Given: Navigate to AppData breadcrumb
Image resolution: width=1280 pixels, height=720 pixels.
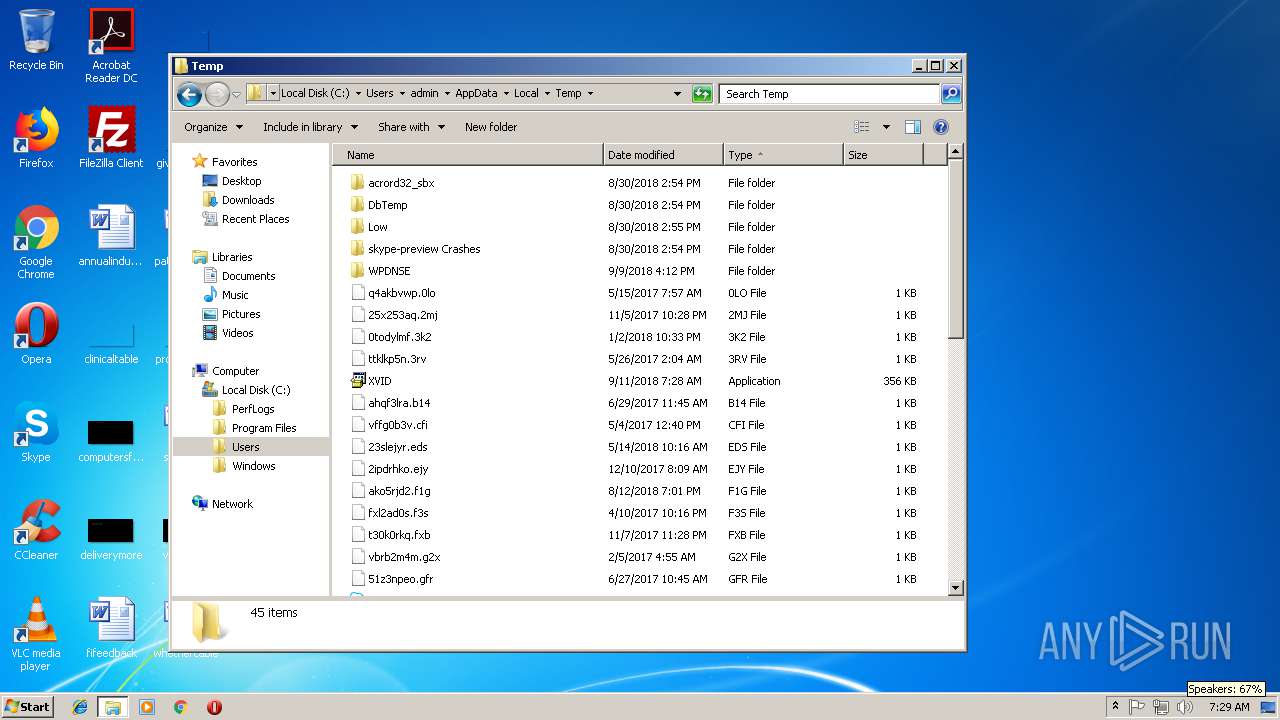Looking at the screenshot, I should (x=476, y=94).
